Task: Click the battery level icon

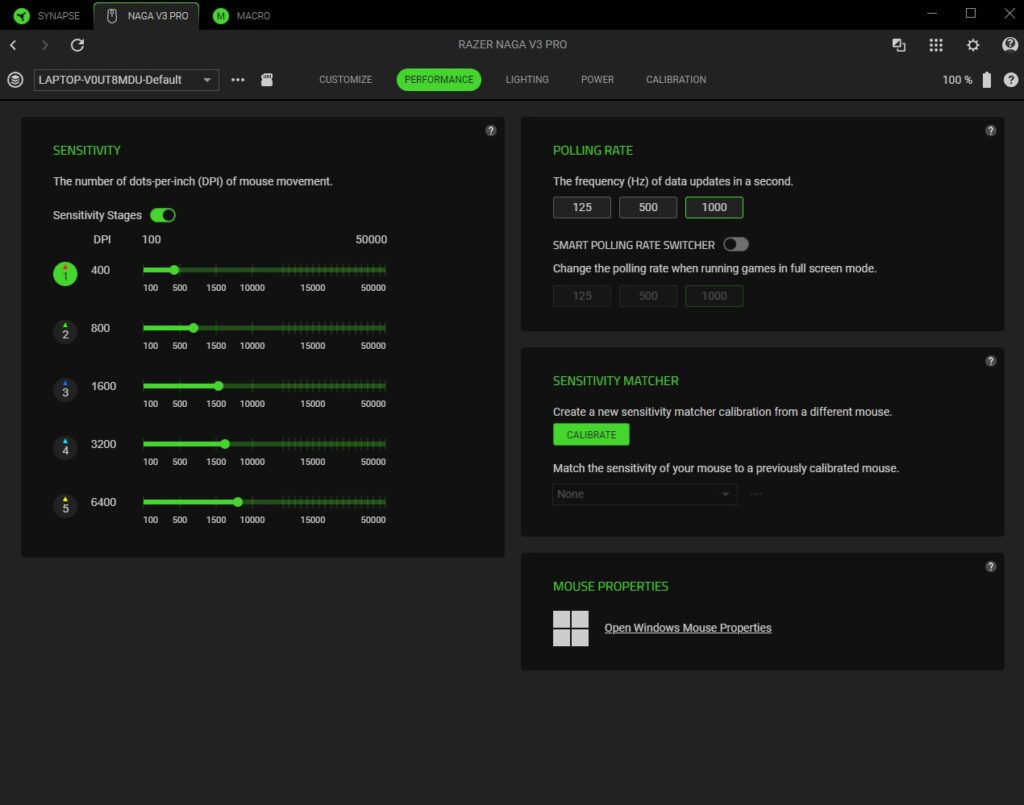Action: click(x=987, y=80)
